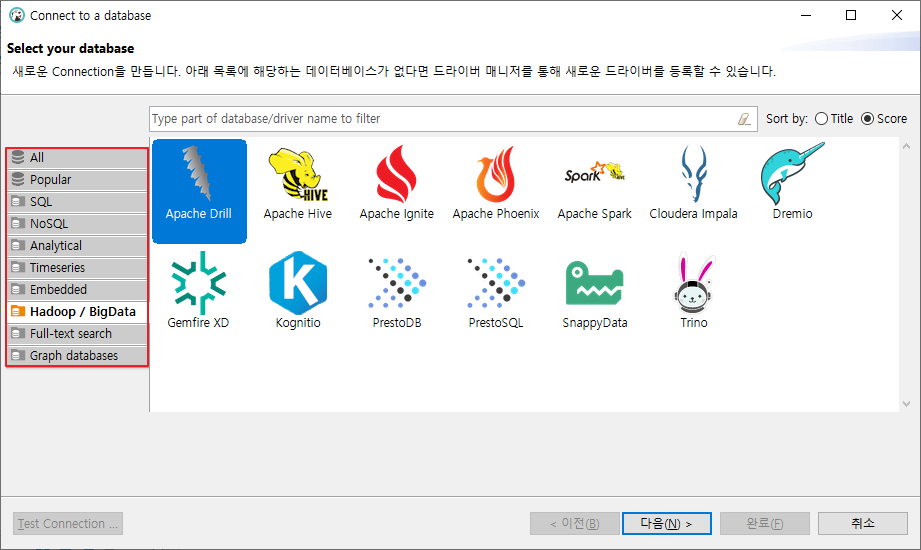
Task: Sort drivers by Title
Action: (833, 119)
